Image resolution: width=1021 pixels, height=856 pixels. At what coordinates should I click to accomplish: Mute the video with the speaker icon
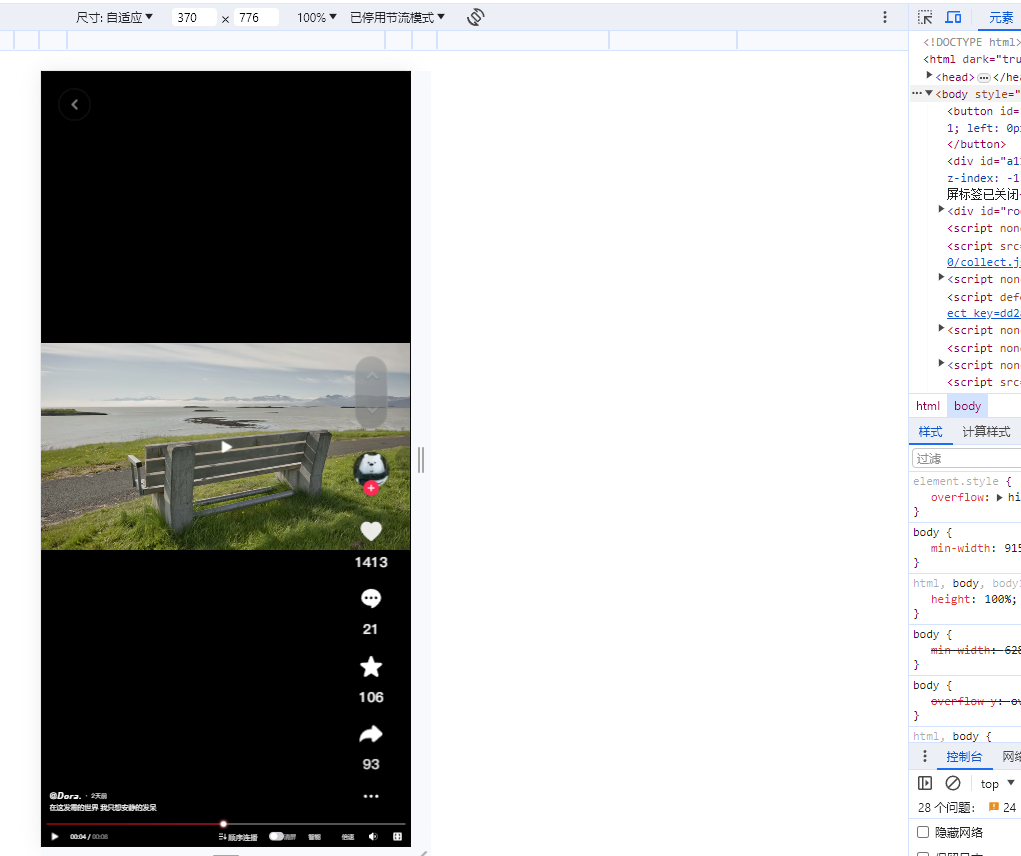click(x=373, y=837)
